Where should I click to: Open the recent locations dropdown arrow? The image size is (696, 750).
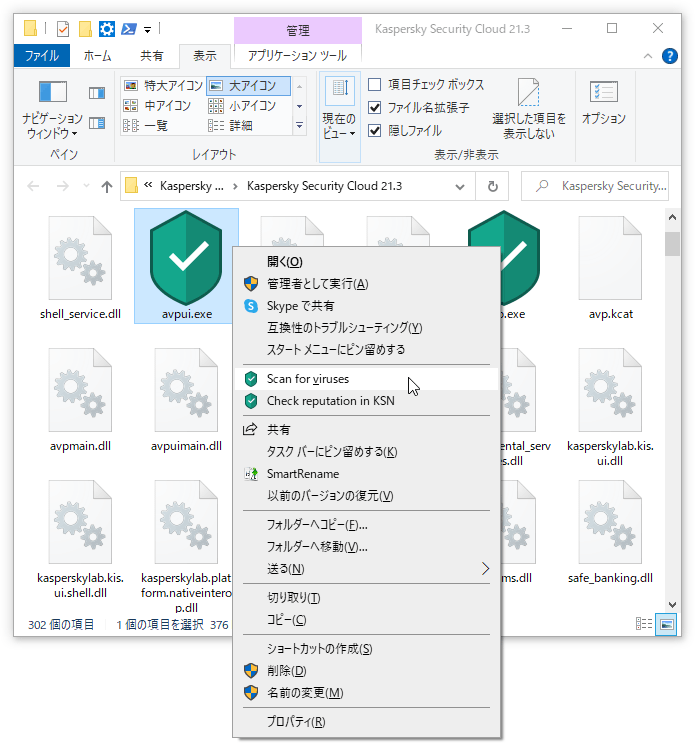pos(86,186)
